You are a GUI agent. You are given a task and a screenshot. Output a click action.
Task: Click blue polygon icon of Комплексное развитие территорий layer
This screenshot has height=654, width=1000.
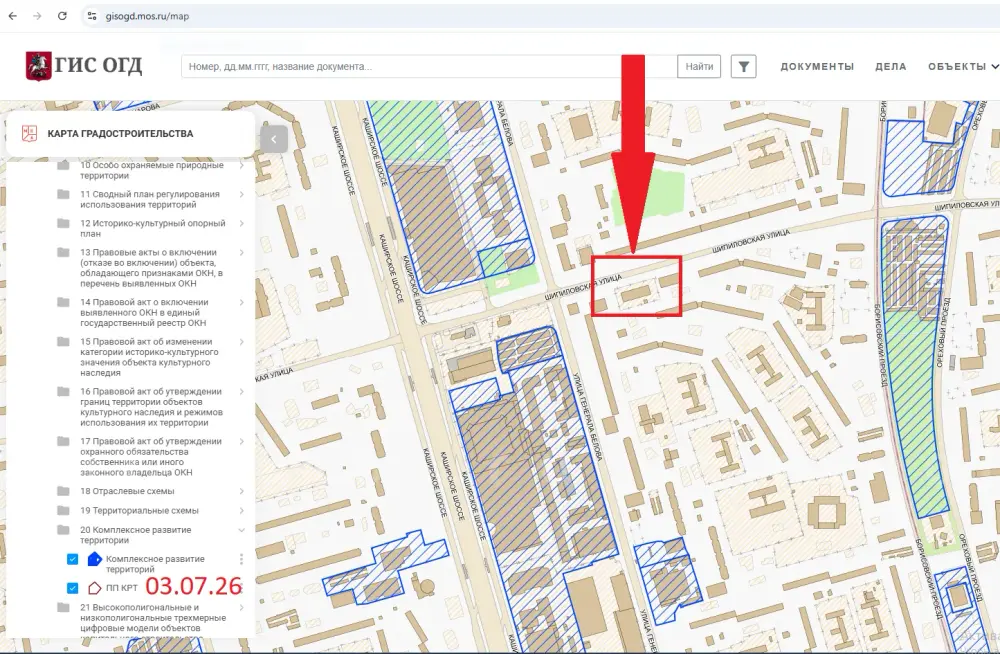[94, 559]
